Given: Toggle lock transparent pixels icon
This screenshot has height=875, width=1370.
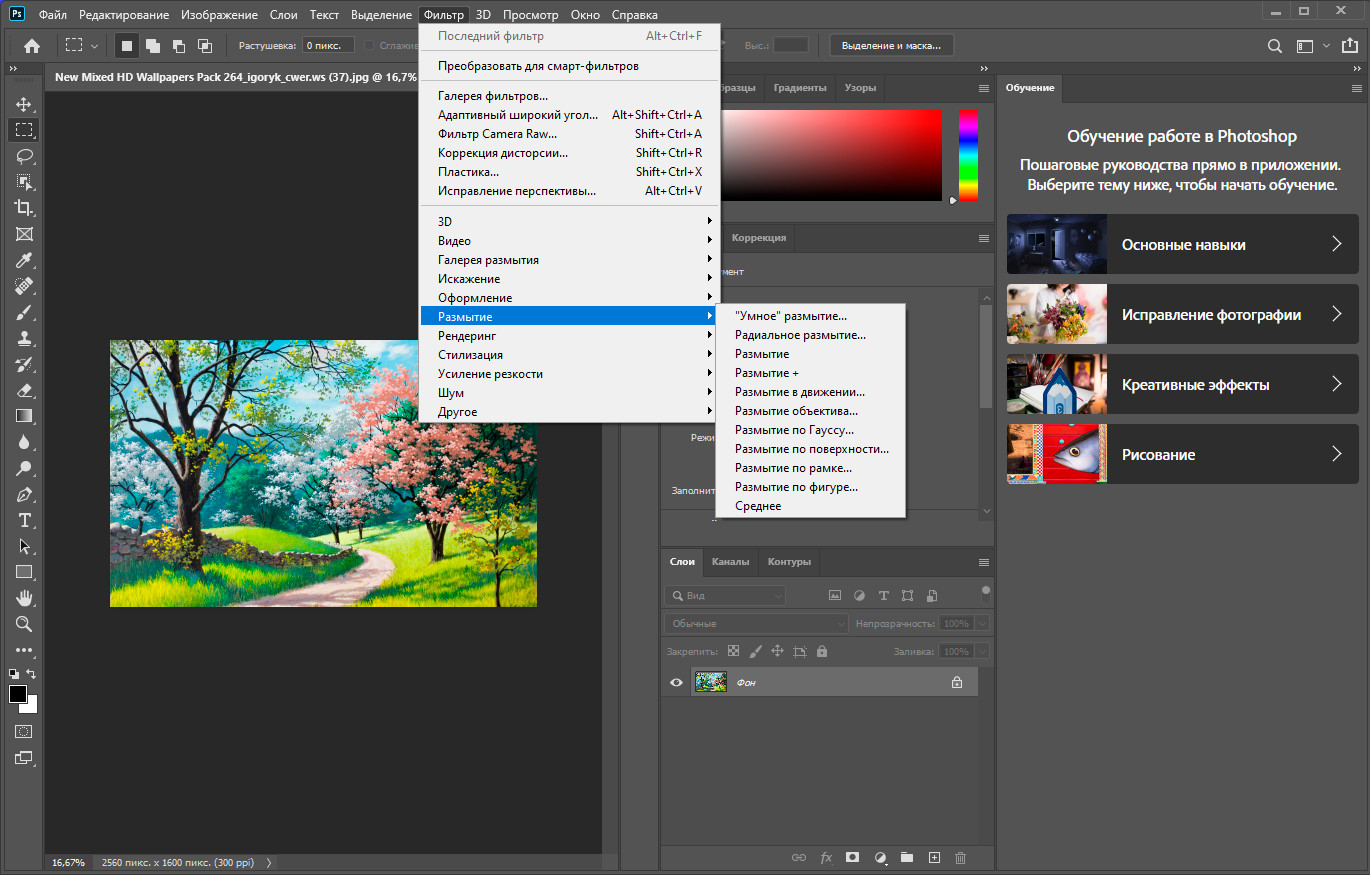Looking at the screenshot, I should [x=733, y=651].
